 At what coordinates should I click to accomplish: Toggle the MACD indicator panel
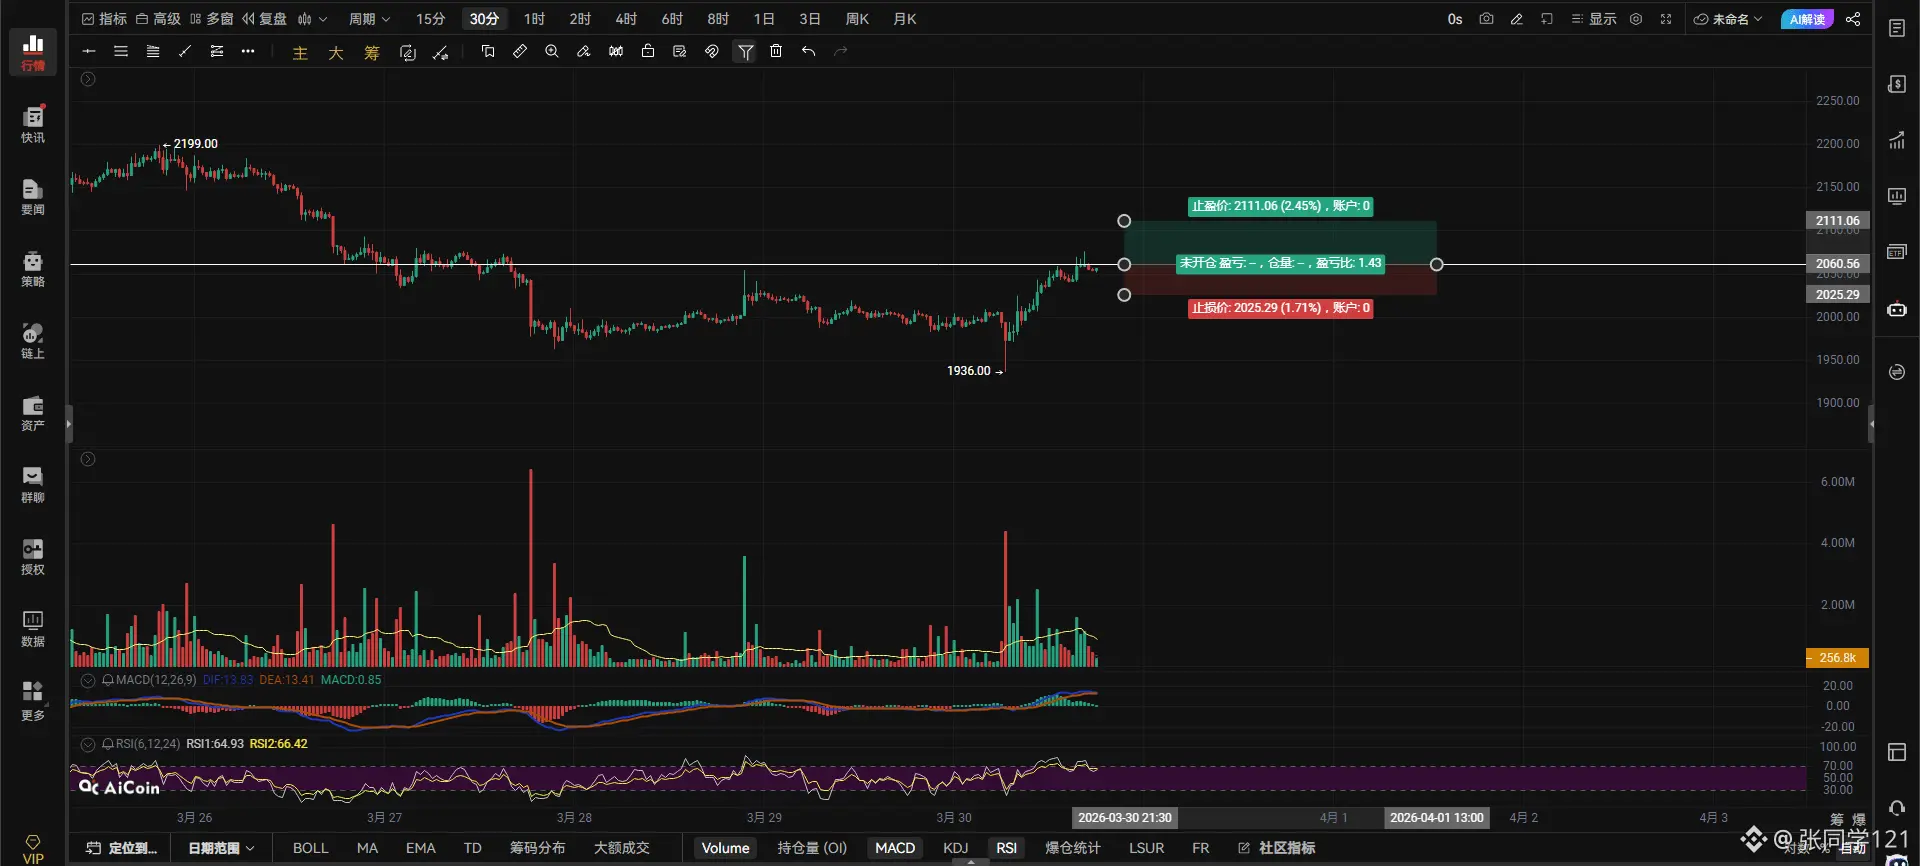(895, 848)
